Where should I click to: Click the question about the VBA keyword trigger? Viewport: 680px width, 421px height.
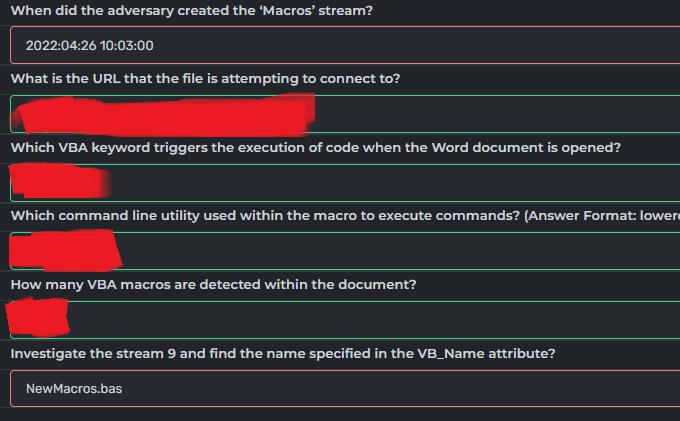[x=316, y=147]
